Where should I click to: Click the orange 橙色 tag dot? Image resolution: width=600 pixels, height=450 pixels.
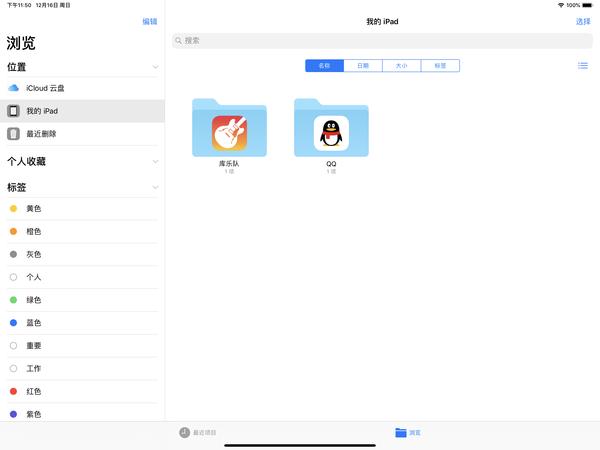tap(13, 232)
